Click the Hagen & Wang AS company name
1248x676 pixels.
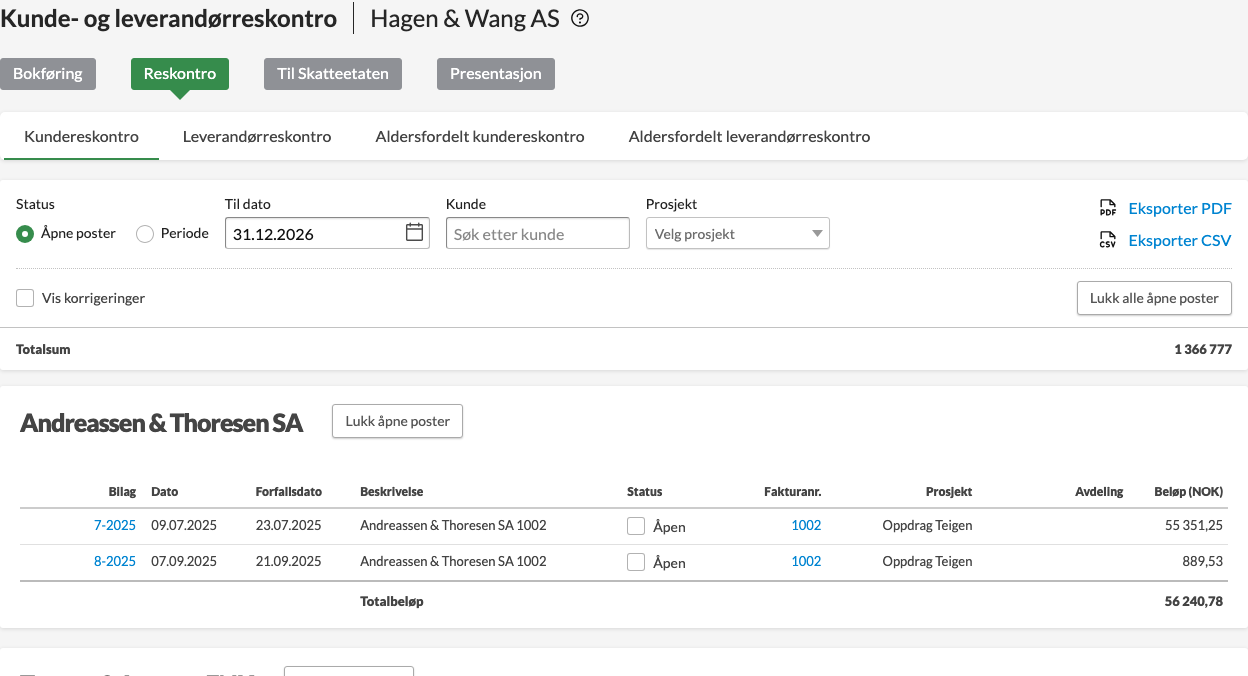coord(465,18)
